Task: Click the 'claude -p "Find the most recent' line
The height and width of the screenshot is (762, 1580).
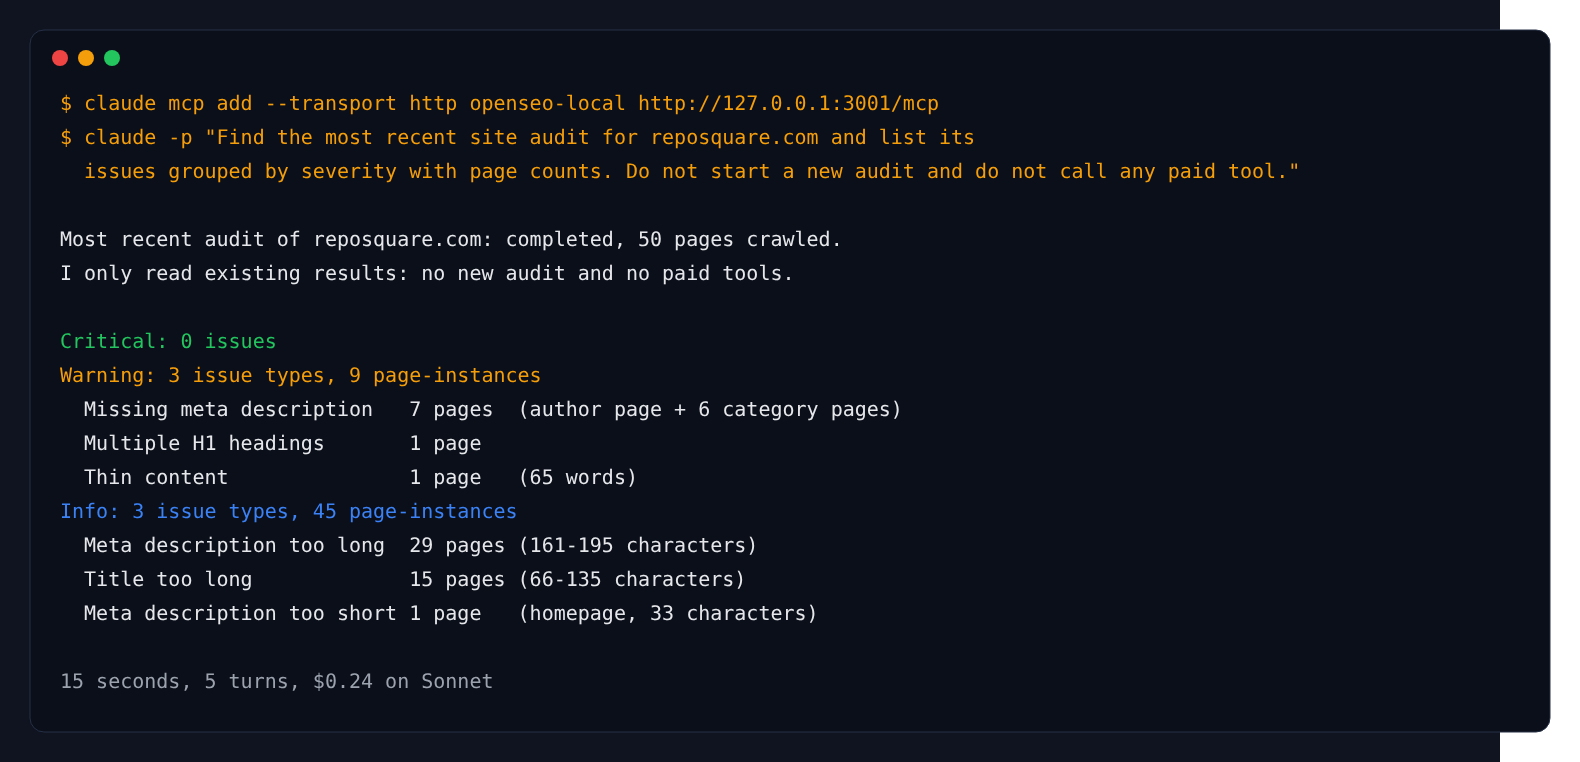Action: click(517, 138)
